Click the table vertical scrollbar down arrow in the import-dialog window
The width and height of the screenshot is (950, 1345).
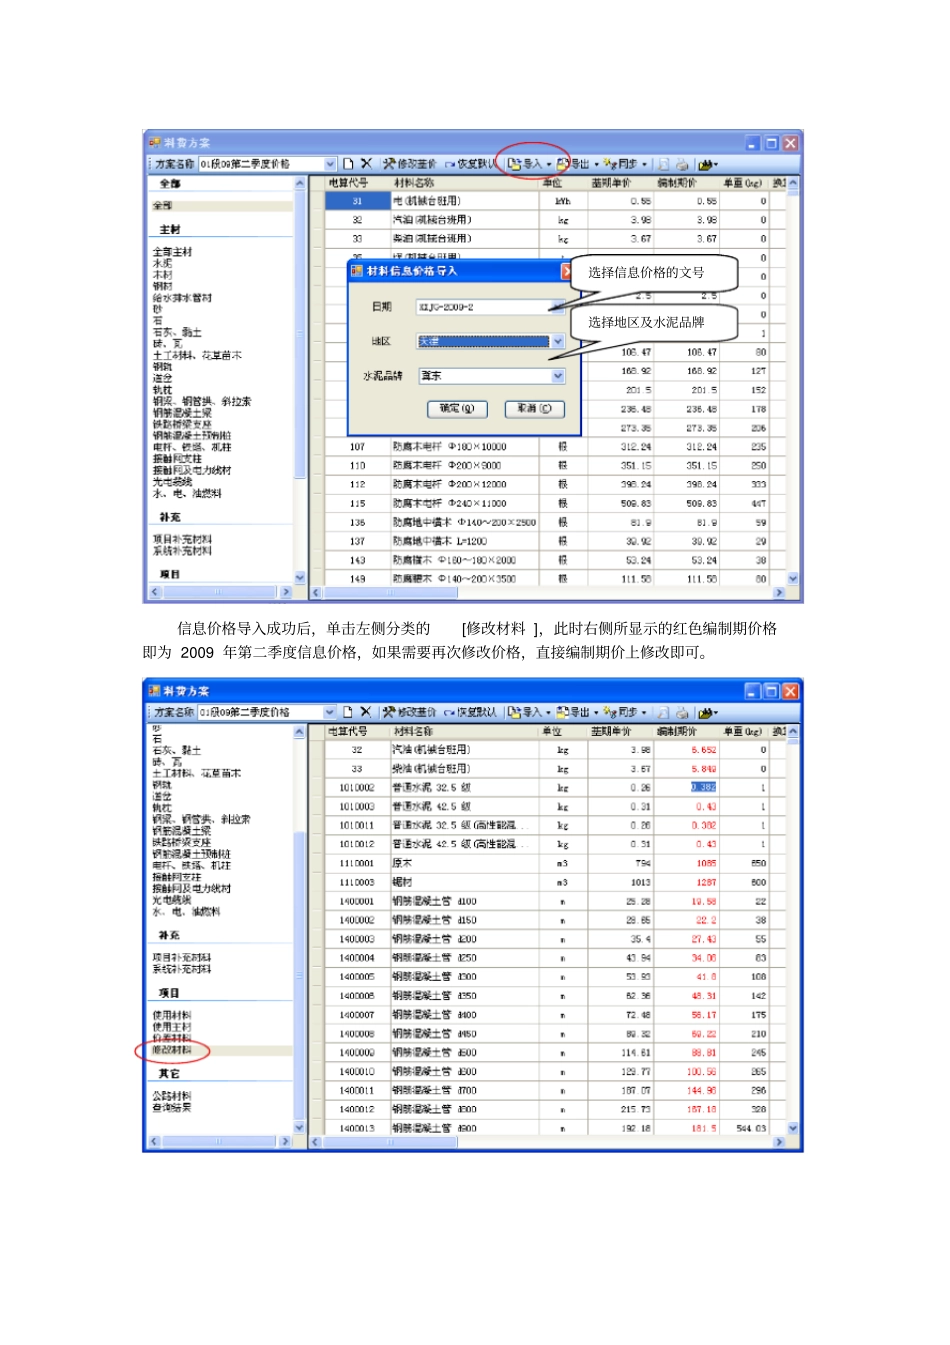point(793,578)
